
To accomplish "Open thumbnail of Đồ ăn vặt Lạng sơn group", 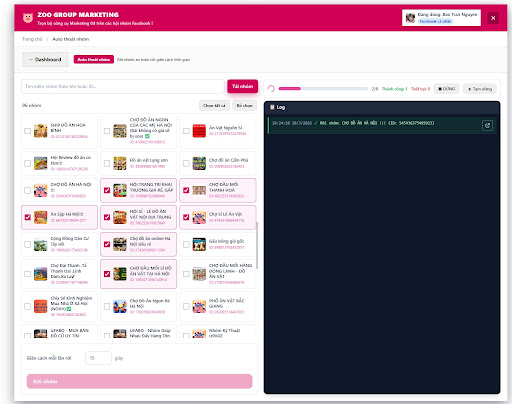I will click(120, 163).
